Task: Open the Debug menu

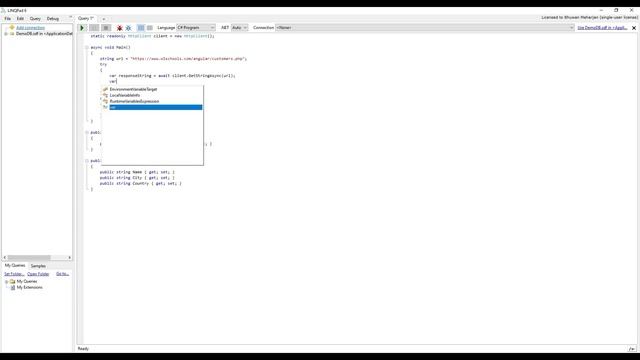Action: point(53,19)
